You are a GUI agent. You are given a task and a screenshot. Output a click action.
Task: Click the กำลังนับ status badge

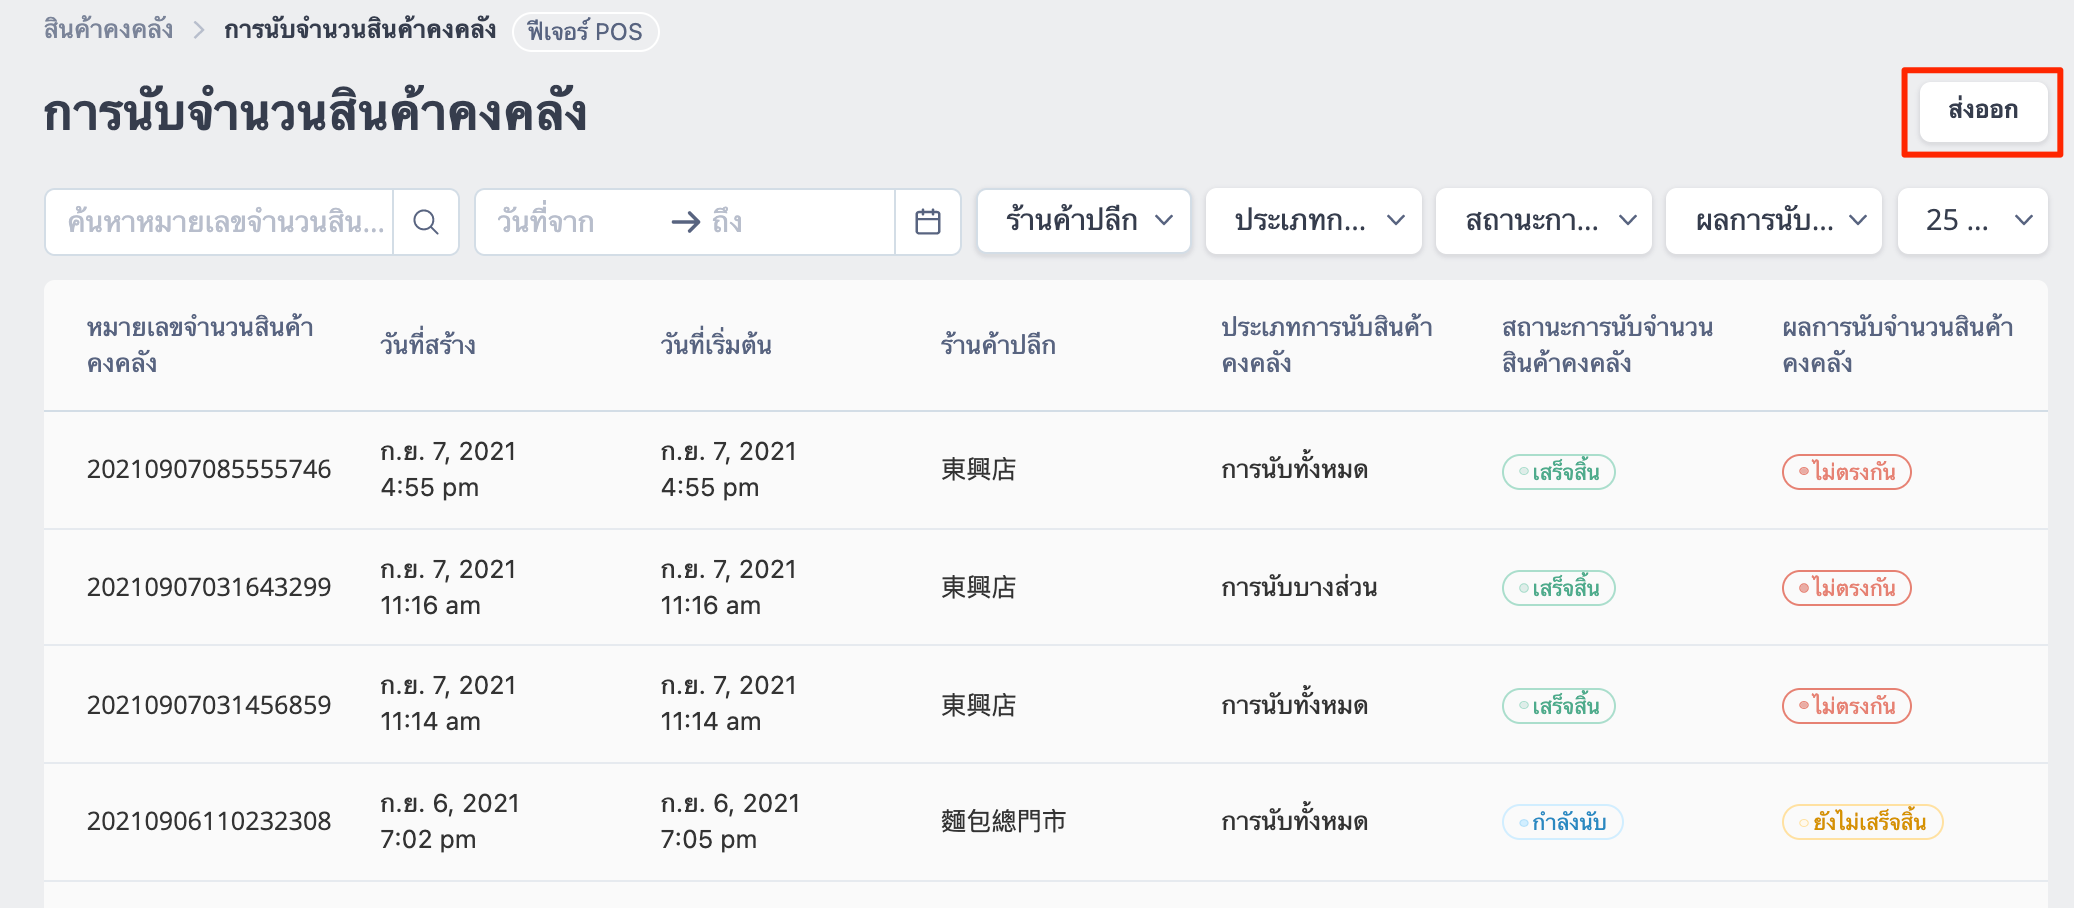[x=1562, y=822]
